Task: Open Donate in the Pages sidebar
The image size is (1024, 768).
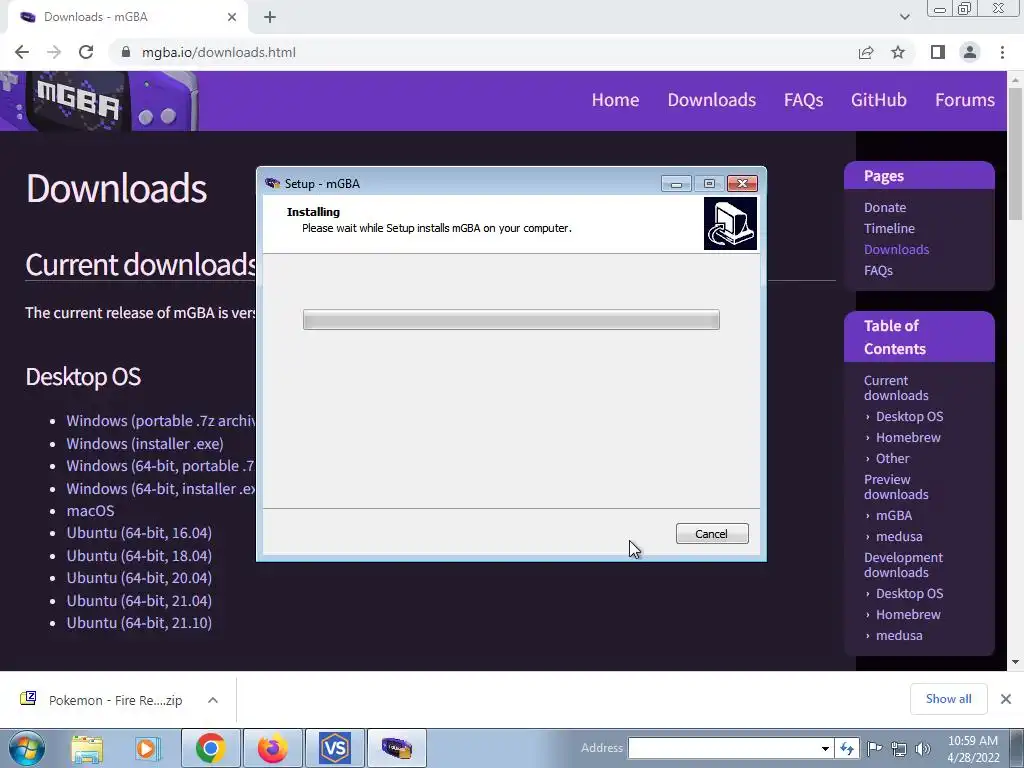Action: click(x=885, y=208)
